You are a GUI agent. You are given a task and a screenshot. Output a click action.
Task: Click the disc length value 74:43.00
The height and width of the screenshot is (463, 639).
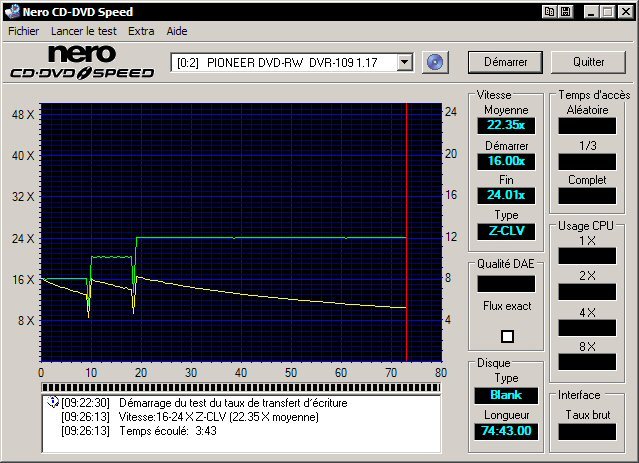coord(506,431)
